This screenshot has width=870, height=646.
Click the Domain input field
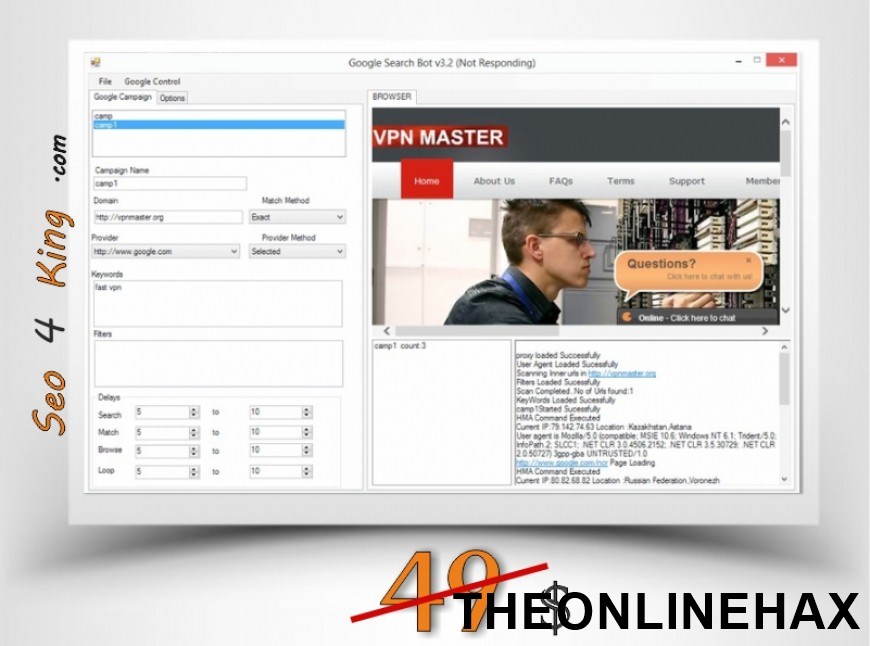point(168,217)
